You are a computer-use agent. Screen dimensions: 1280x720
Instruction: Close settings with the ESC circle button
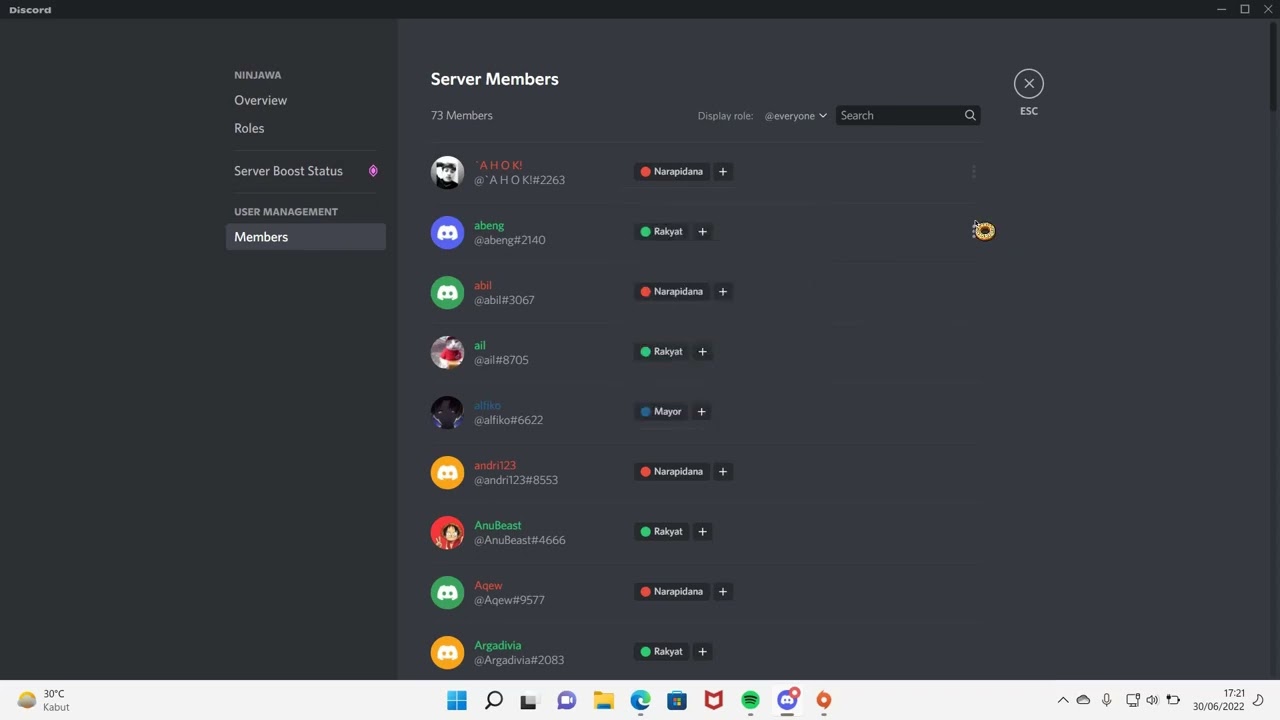tap(1028, 84)
